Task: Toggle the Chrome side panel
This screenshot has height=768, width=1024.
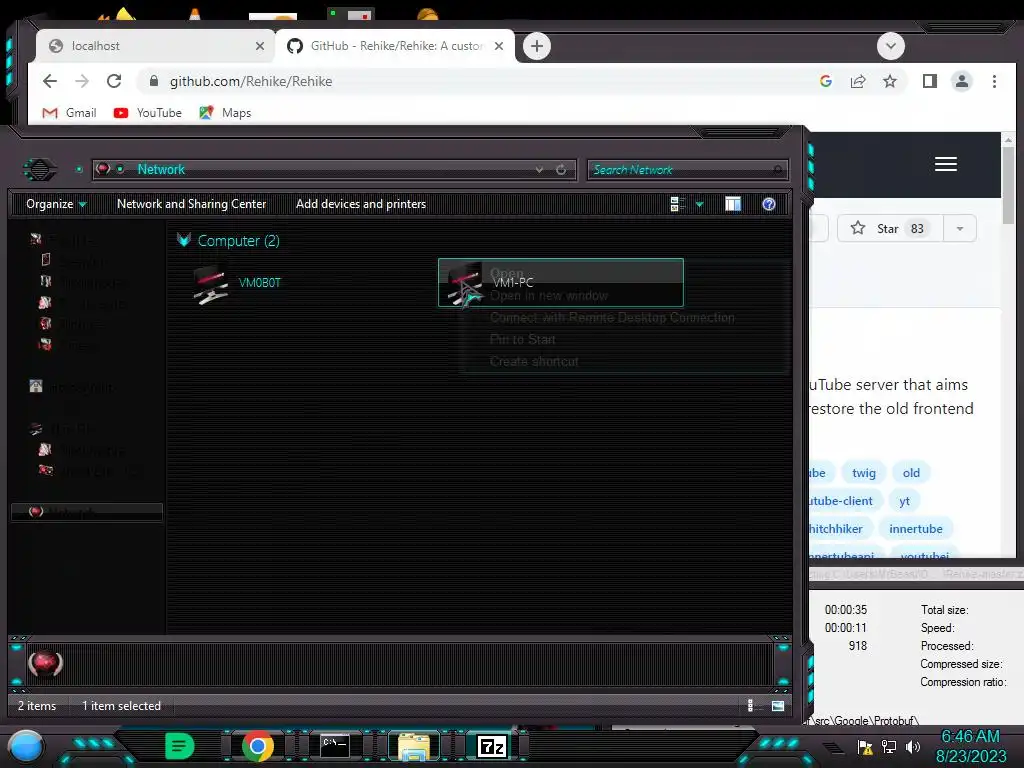Action: tap(930, 81)
